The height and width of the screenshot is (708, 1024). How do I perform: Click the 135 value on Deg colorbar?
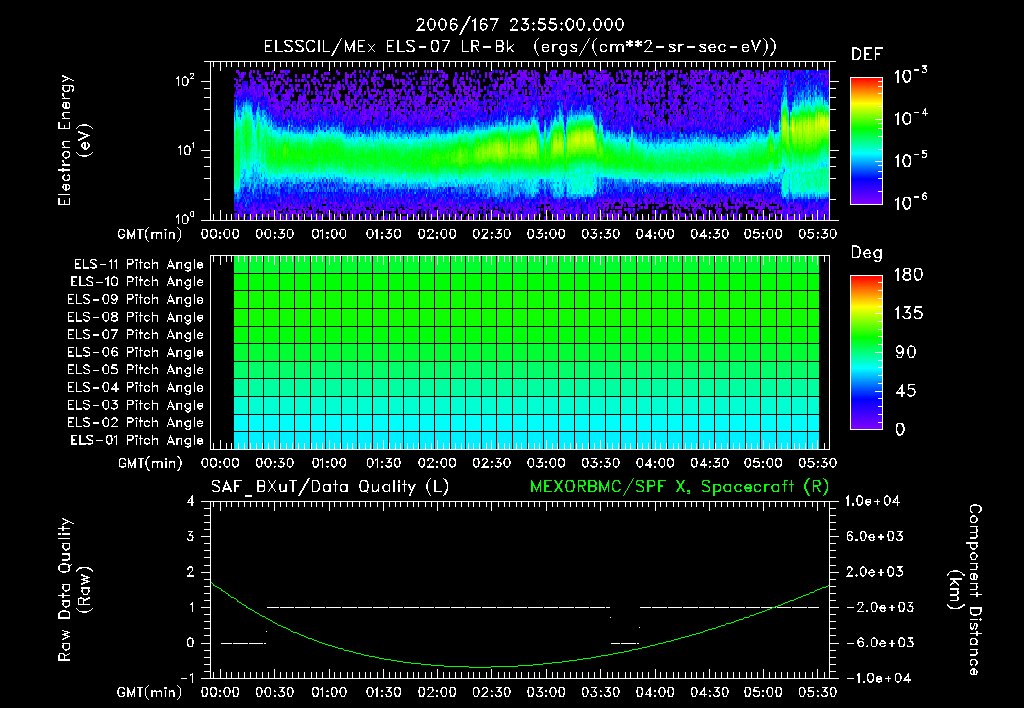tap(908, 314)
